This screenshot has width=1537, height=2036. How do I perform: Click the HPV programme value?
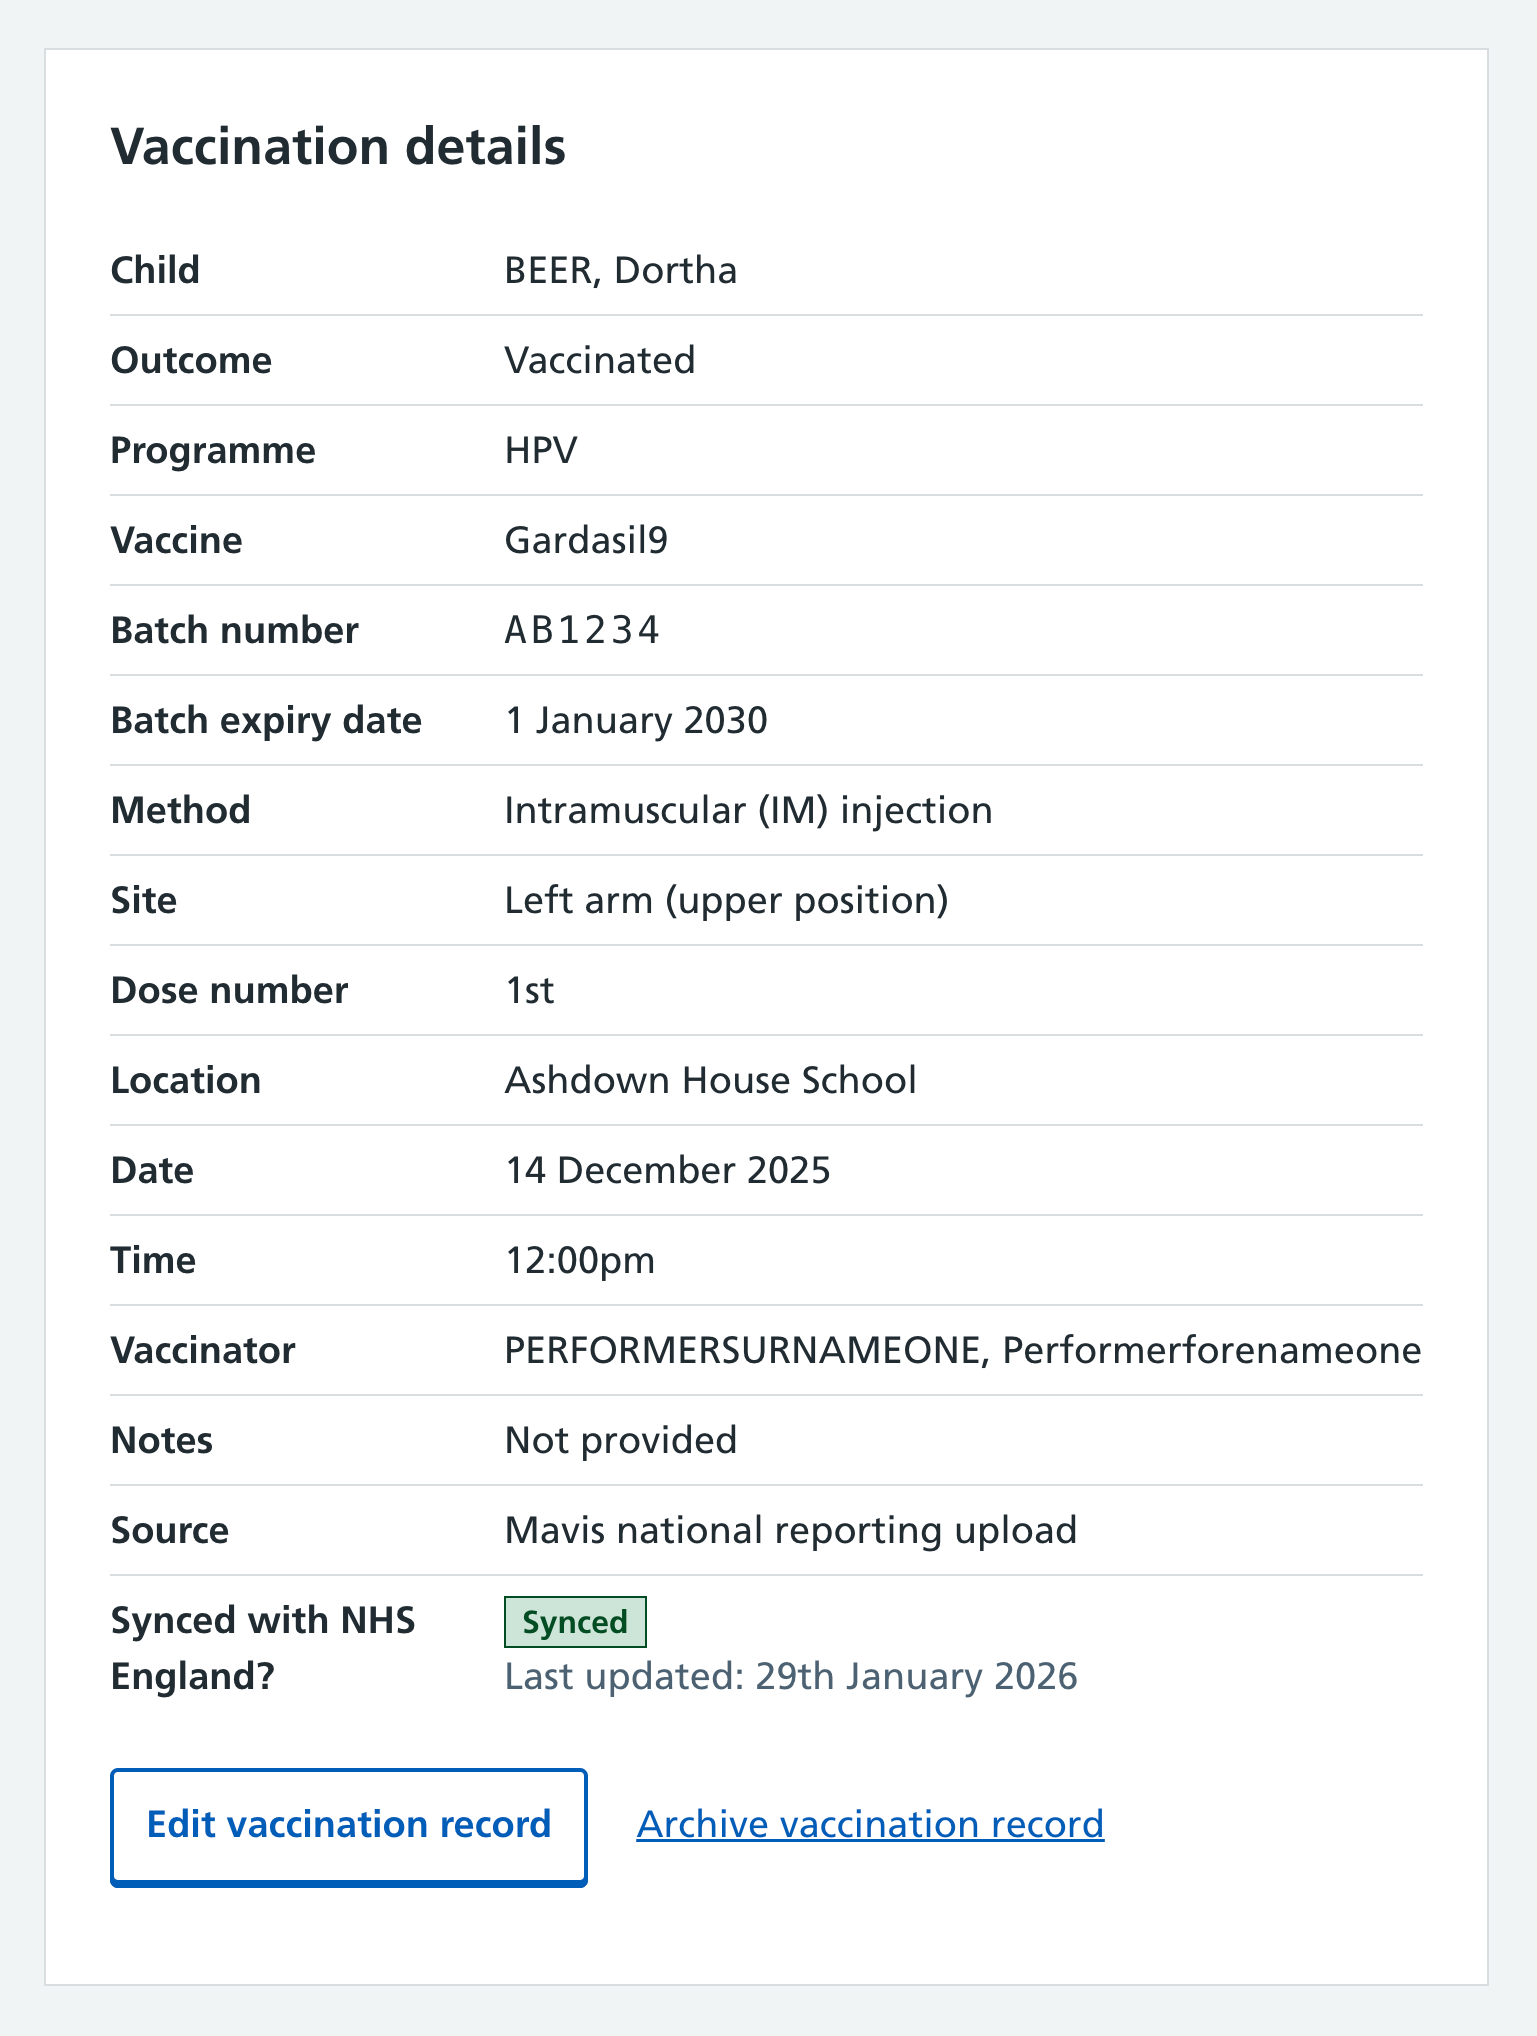pyautogui.click(x=540, y=450)
